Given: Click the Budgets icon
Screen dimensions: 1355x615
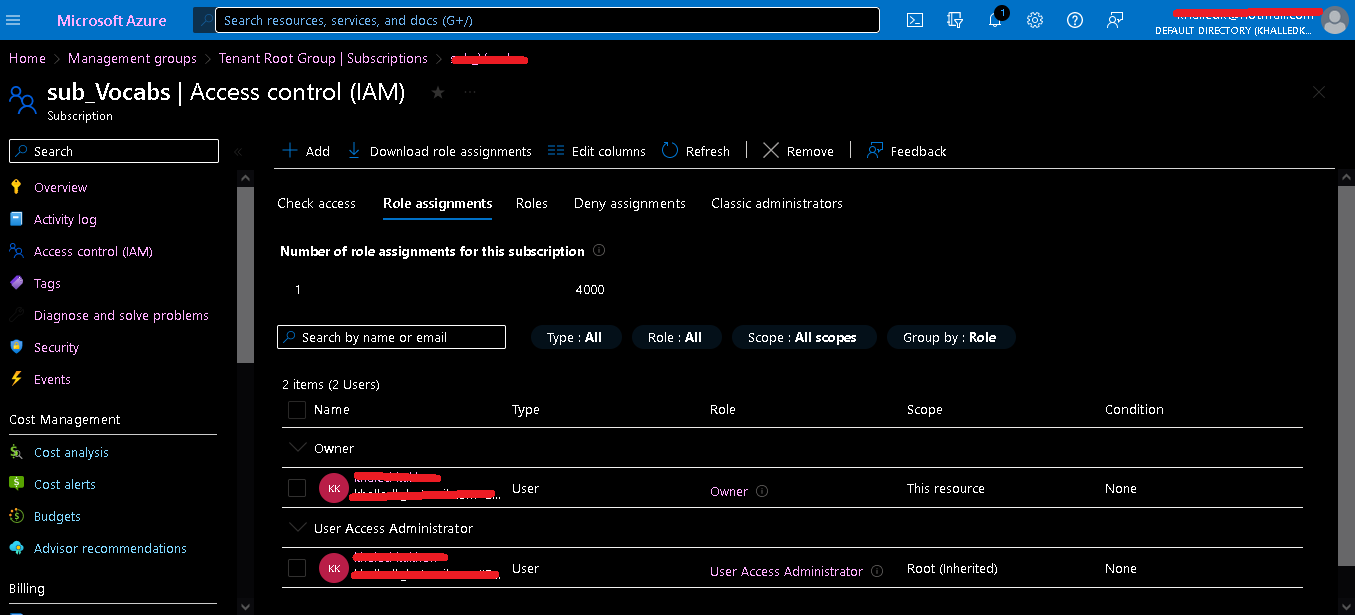Looking at the screenshot, I should [16, 516].
